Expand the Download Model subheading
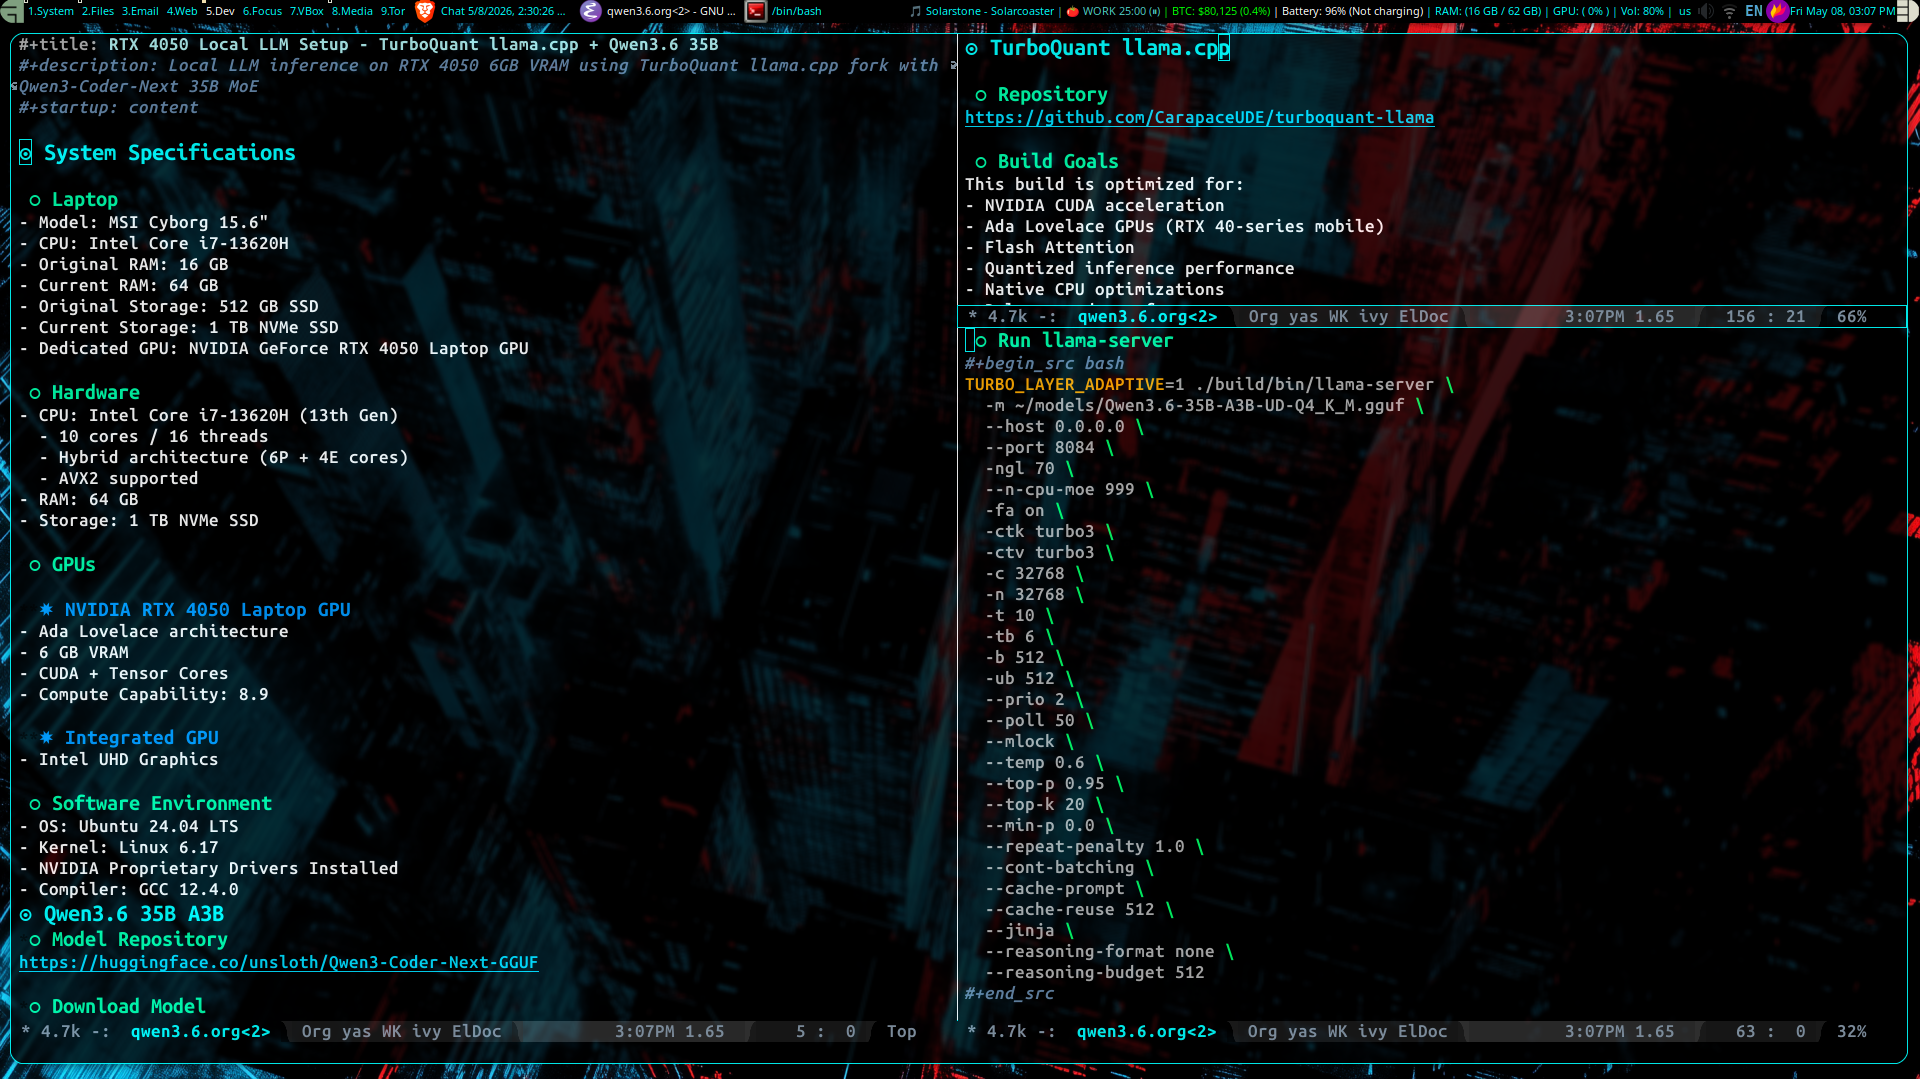Screen dimensions: 1920x1079 point(128,1007)
